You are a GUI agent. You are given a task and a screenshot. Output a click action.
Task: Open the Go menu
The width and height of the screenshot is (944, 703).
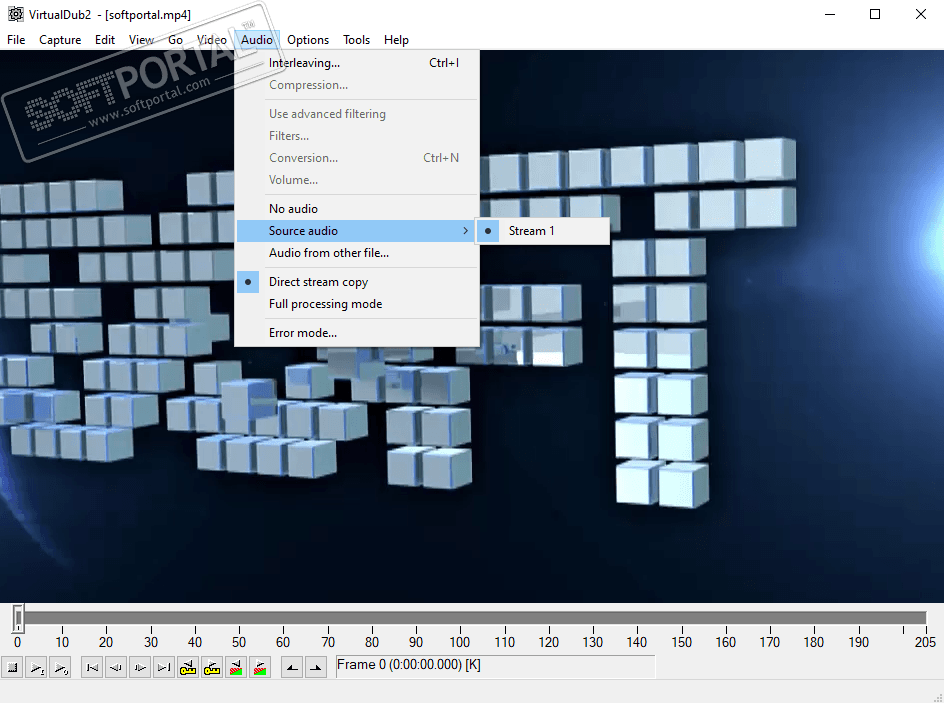(x=175, y=40)
